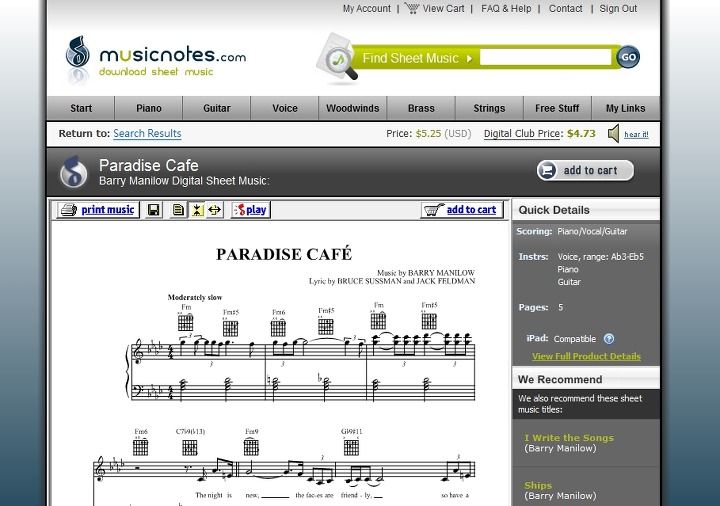Click the Musicnotes badge beside Paradise Cafe title

[73, 172]
